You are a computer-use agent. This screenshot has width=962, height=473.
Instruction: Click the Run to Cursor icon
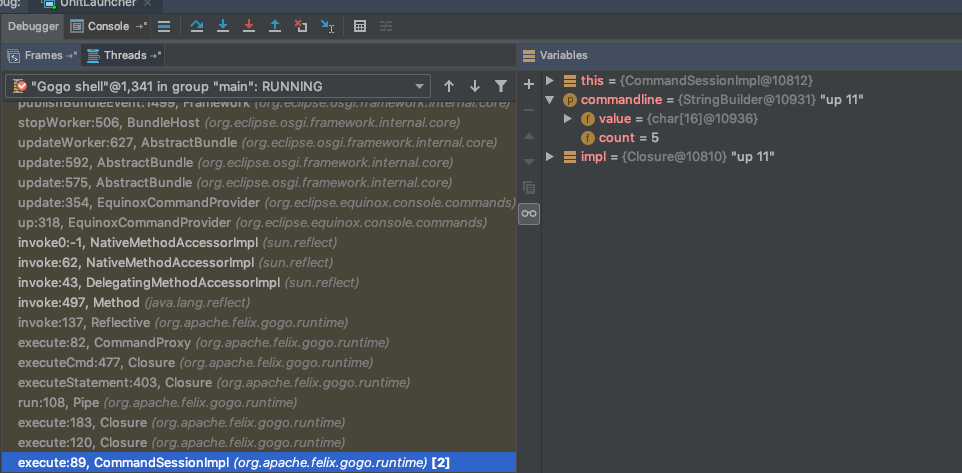[327, 27]
